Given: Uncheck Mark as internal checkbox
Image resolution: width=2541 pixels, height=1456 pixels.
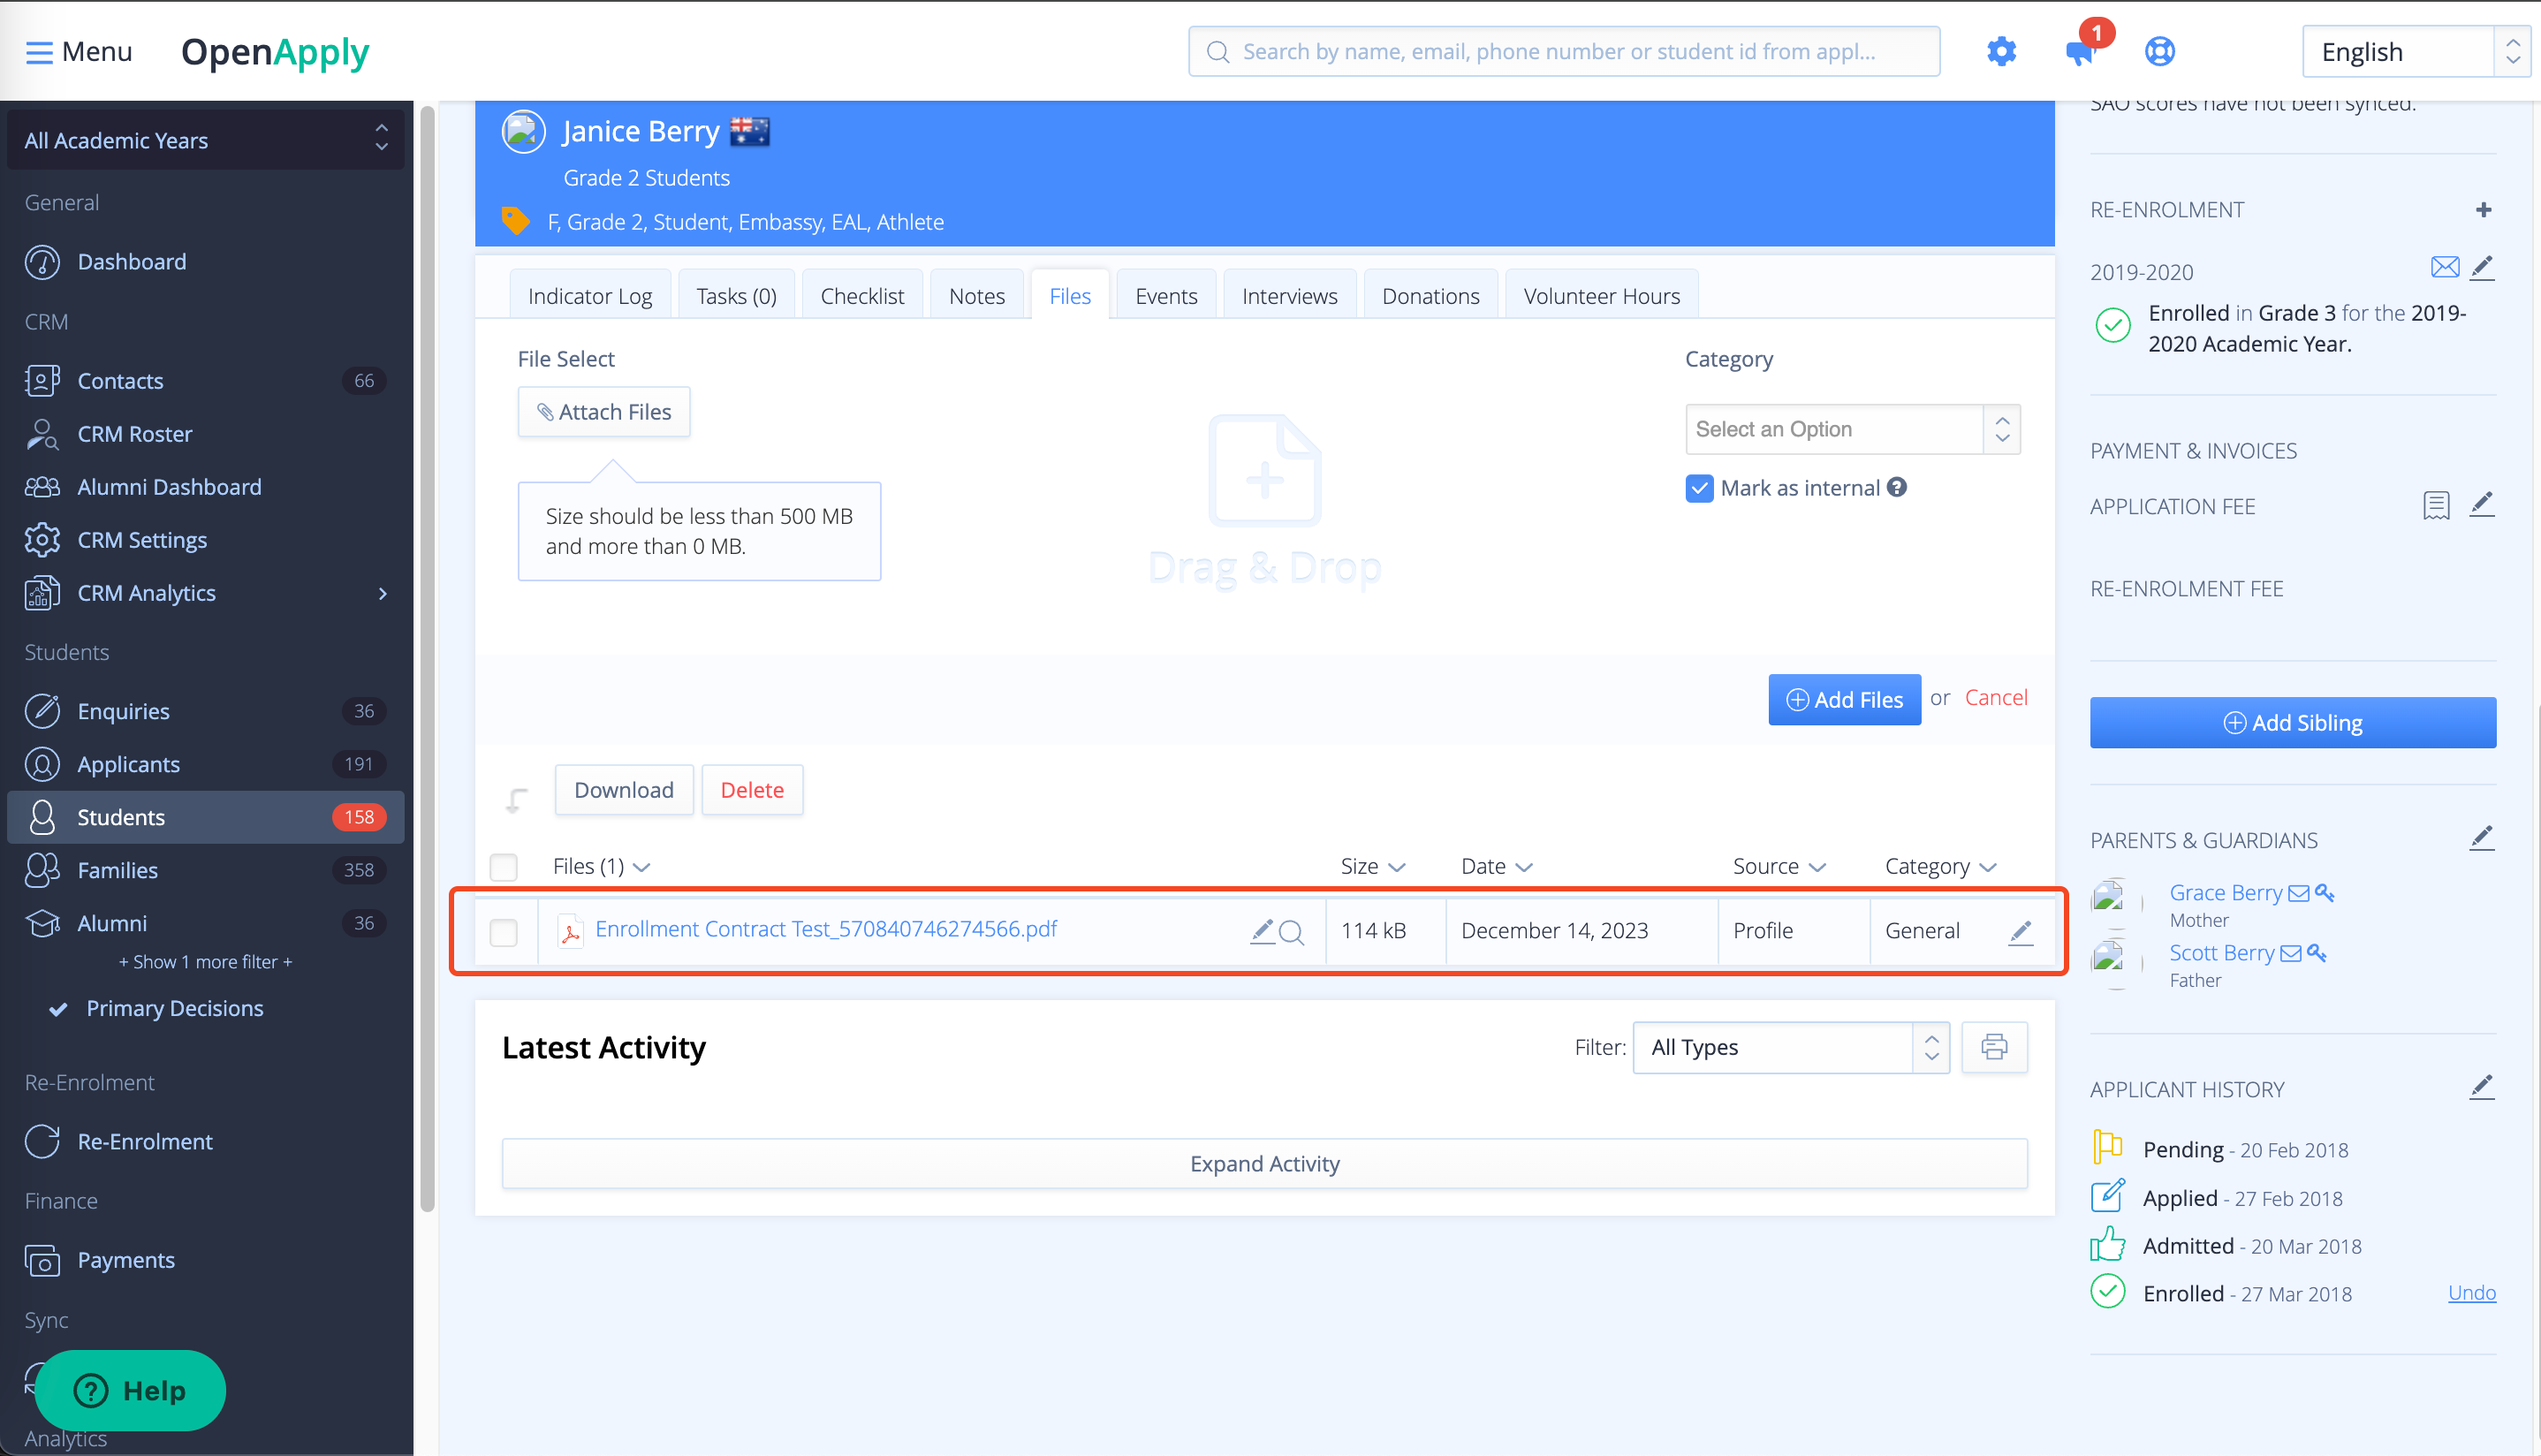Looking at the screenshot, I should 1699,488.
